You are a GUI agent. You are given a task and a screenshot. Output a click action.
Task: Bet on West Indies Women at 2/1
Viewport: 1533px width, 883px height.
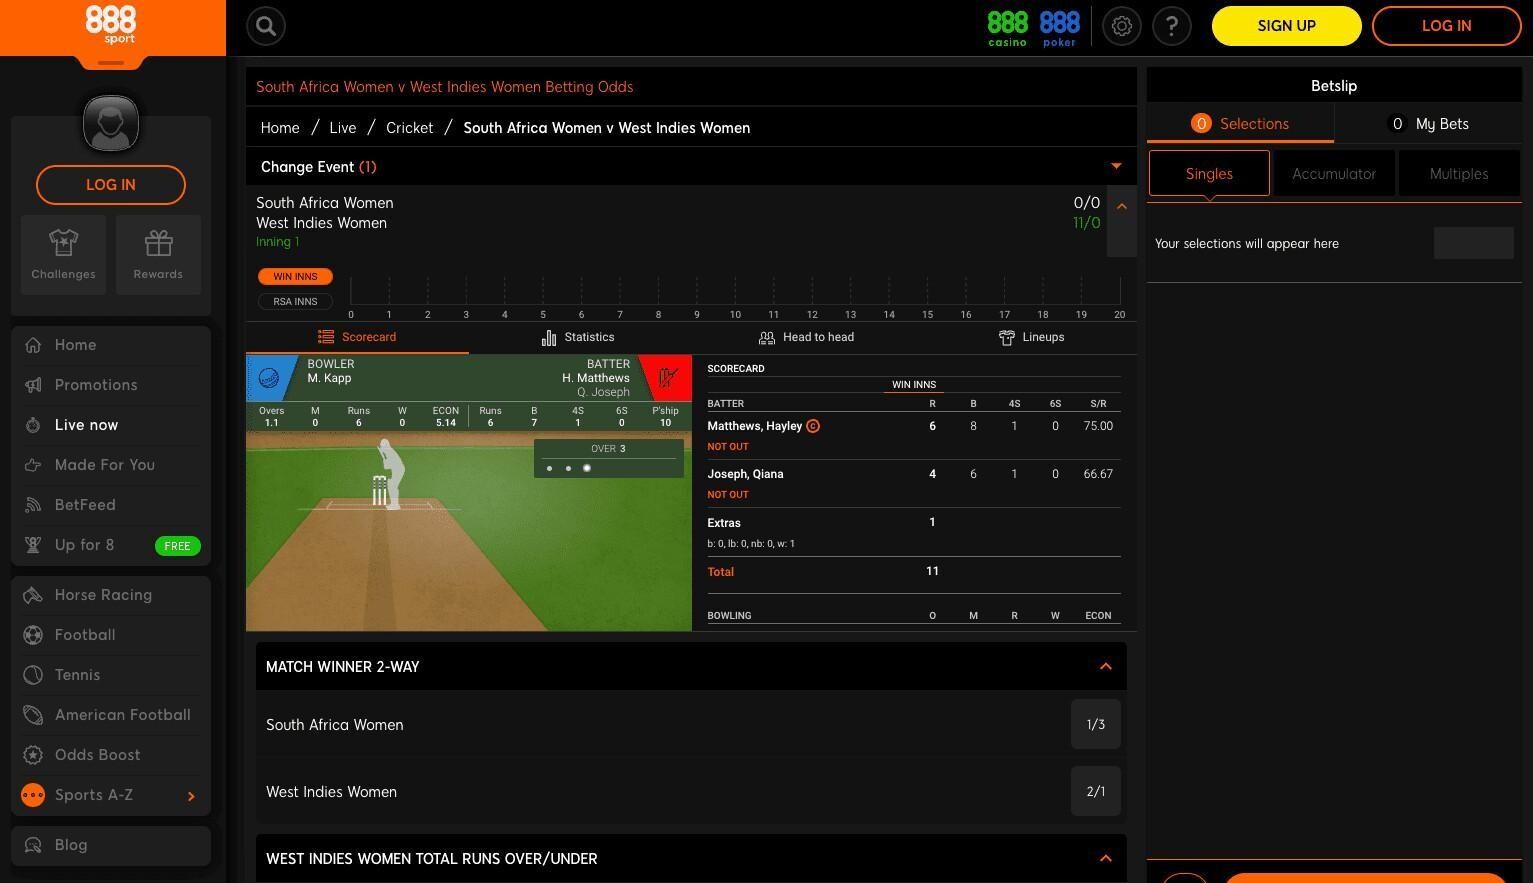(x=1096, y=791)
